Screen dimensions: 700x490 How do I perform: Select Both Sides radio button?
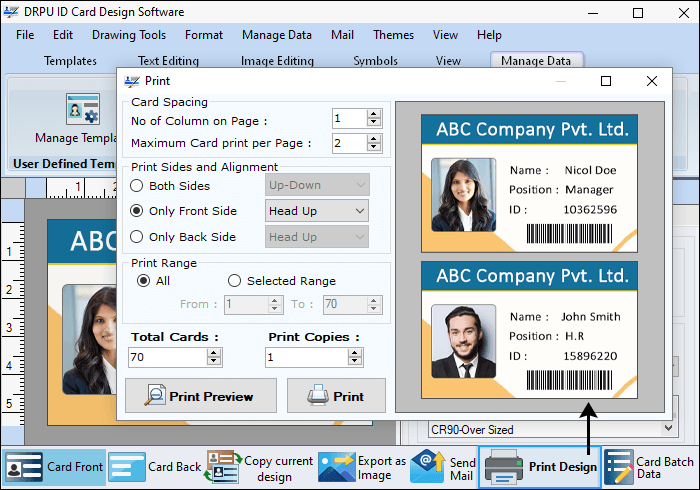137,186
